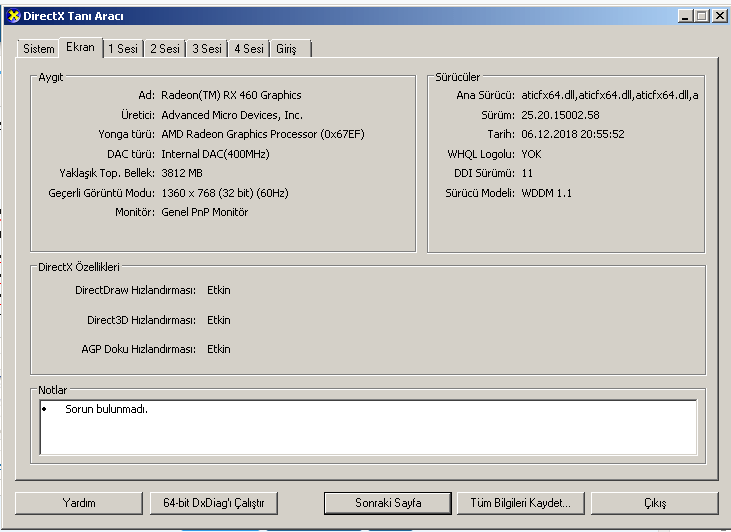Click the 'DirectX Tanı Aracı' window title
The height and width of the screenshot is (532, 731).
(74, 16)
